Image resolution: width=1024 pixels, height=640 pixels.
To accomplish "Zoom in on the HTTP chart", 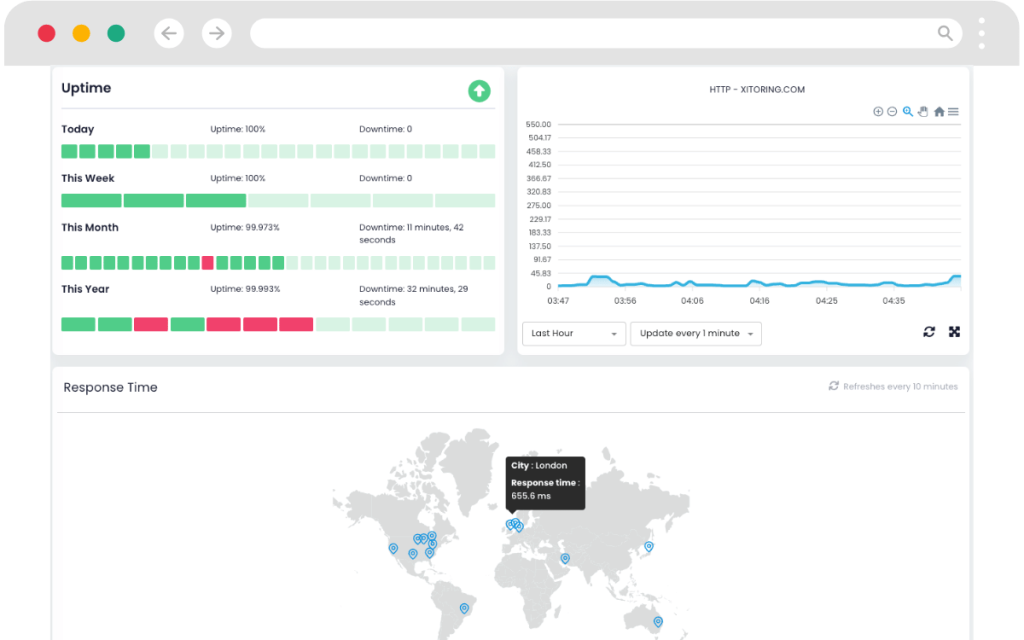I will 879,112.
